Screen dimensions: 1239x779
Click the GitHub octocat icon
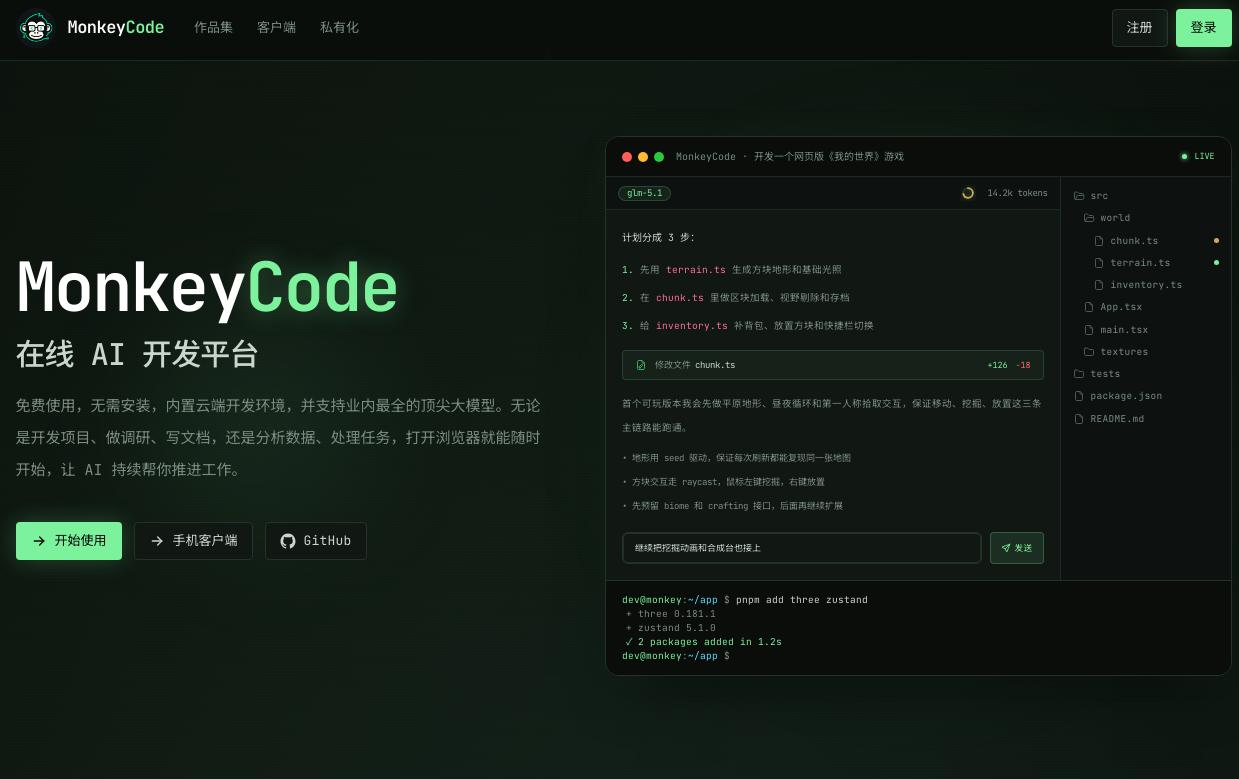[x=288, y=541]
